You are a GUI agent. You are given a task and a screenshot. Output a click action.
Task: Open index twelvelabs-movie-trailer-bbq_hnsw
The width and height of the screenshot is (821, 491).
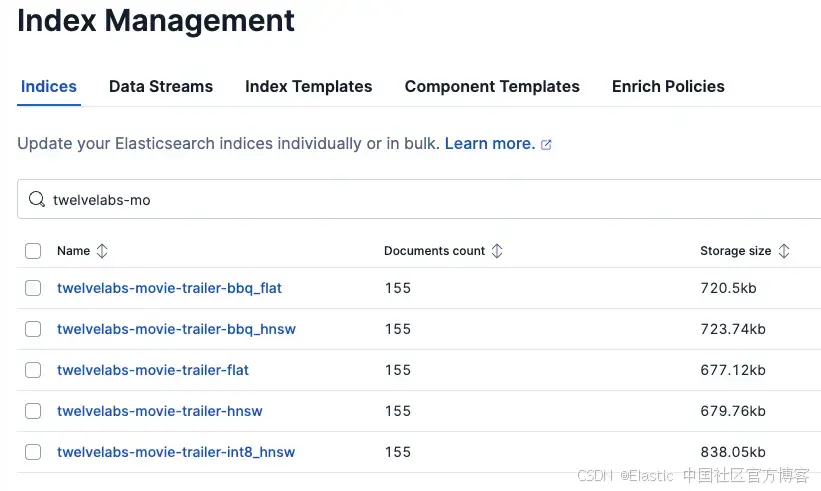[x=176, y=329]
